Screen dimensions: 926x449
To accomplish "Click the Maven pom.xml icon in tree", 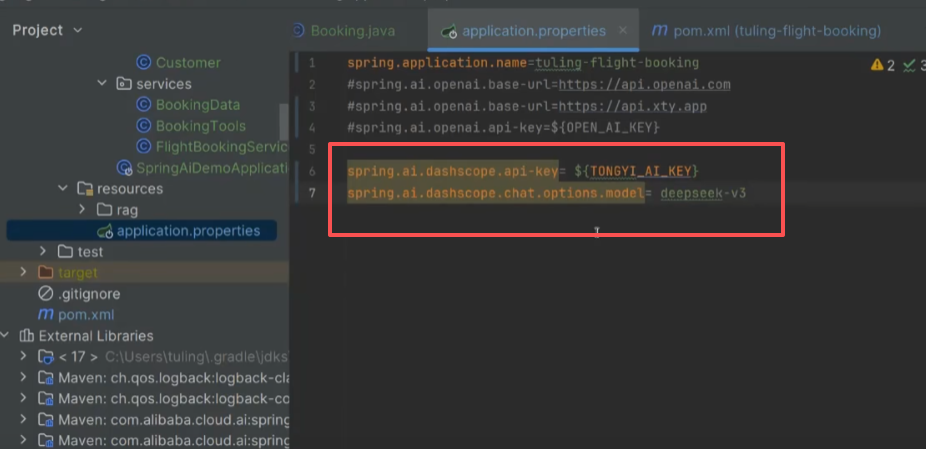I will (x=45, y=314).
